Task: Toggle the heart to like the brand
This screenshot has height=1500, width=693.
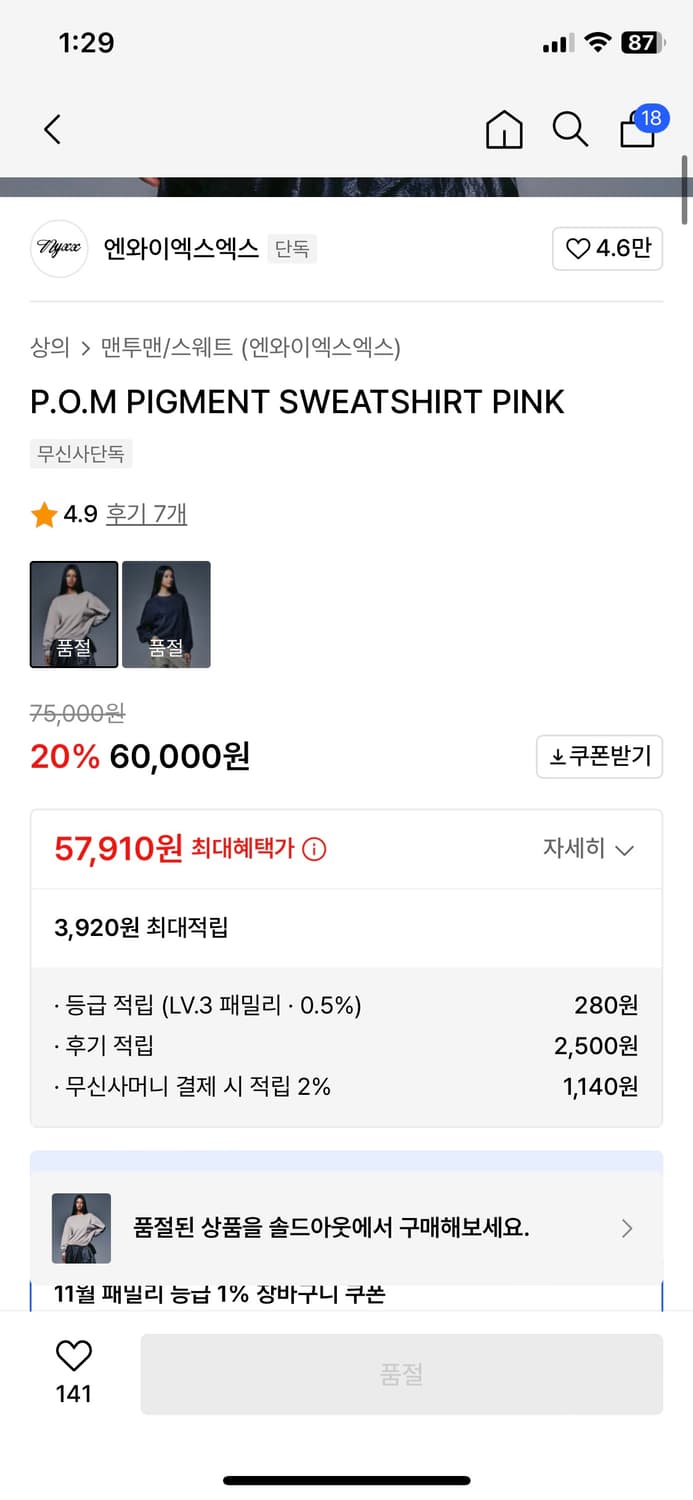Action: 578,248
